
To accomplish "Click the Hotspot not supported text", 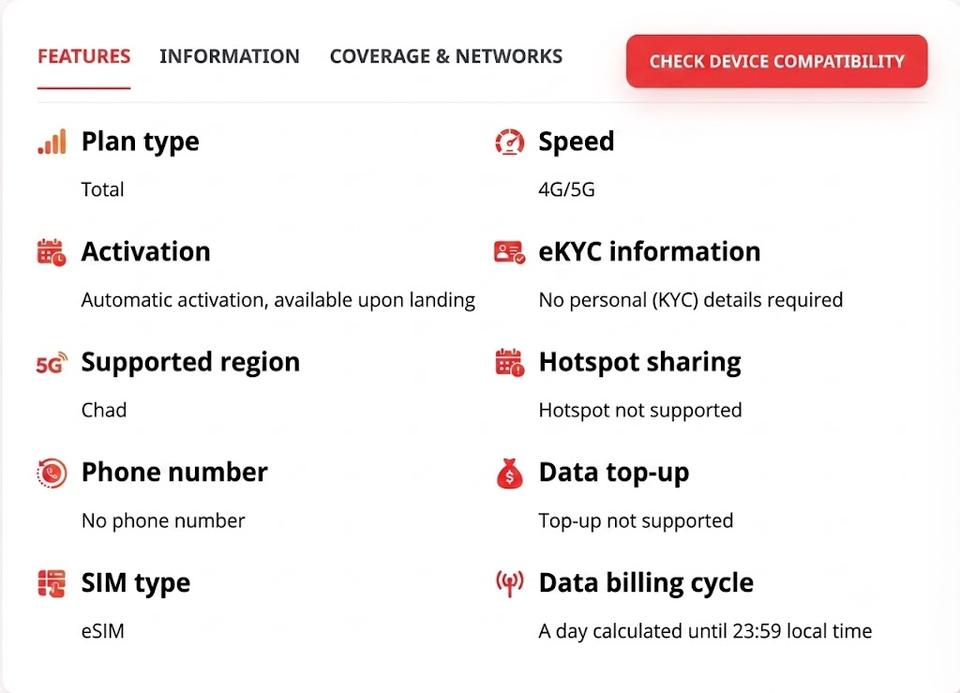I will point(640,410).
